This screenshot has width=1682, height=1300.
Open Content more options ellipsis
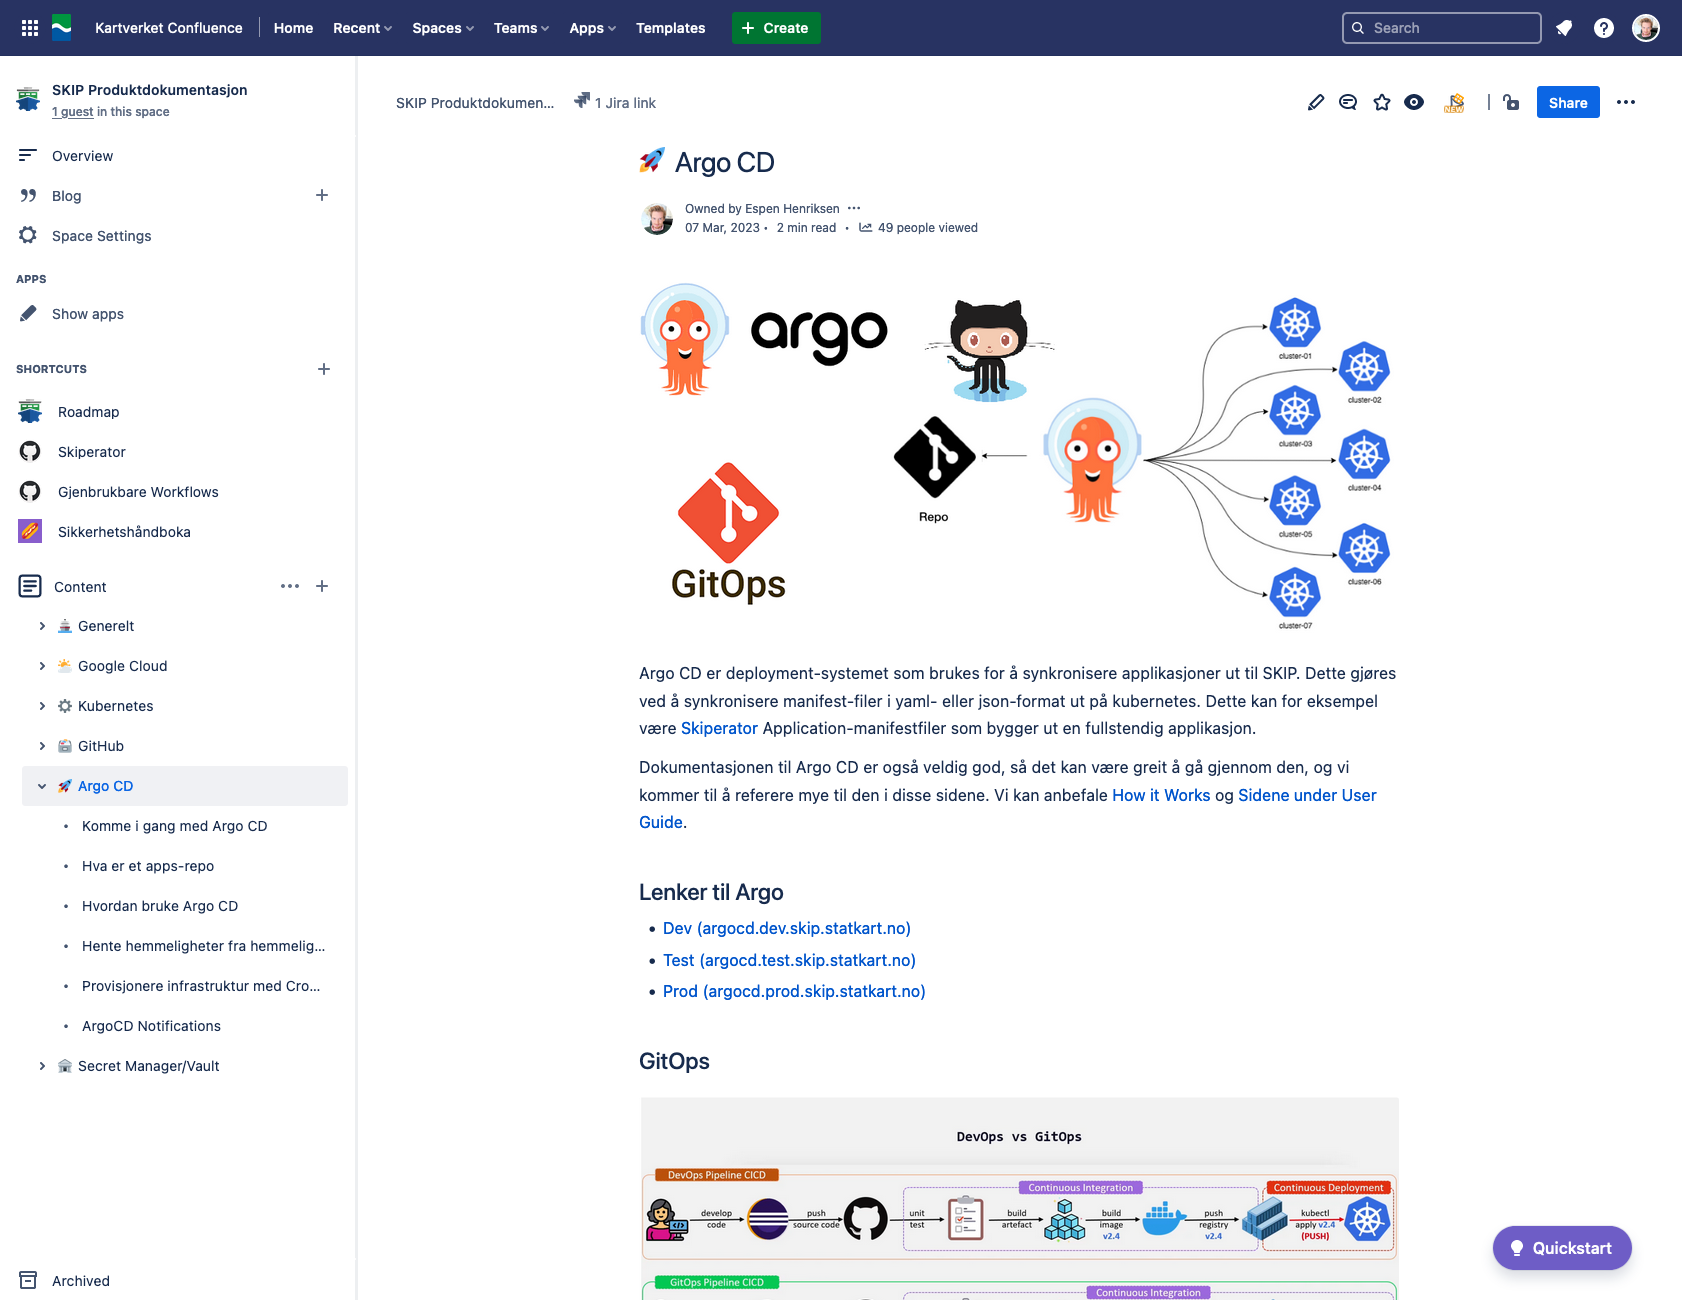point(290,586)
